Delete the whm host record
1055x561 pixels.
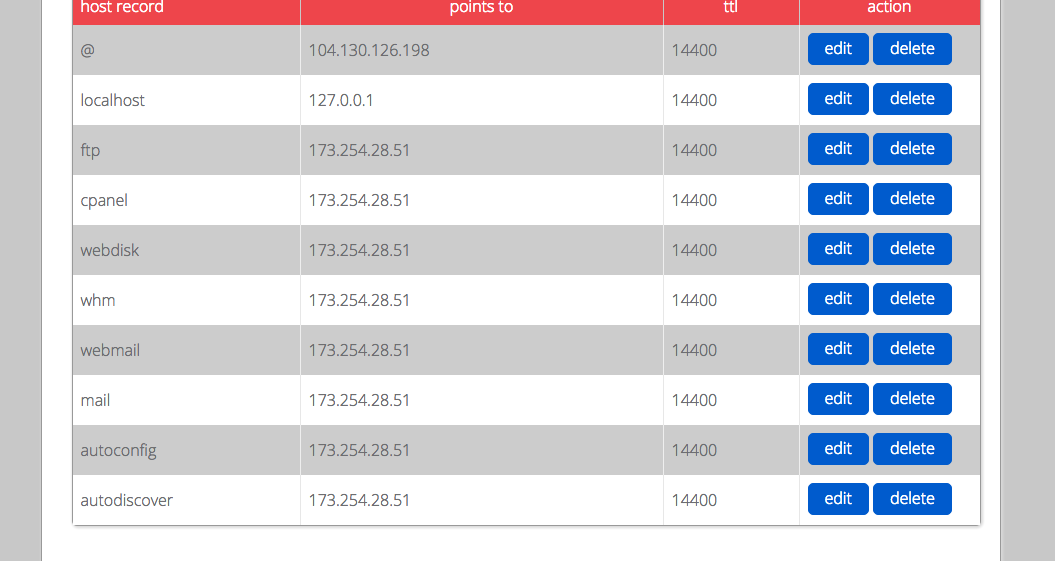click(912, 299)
